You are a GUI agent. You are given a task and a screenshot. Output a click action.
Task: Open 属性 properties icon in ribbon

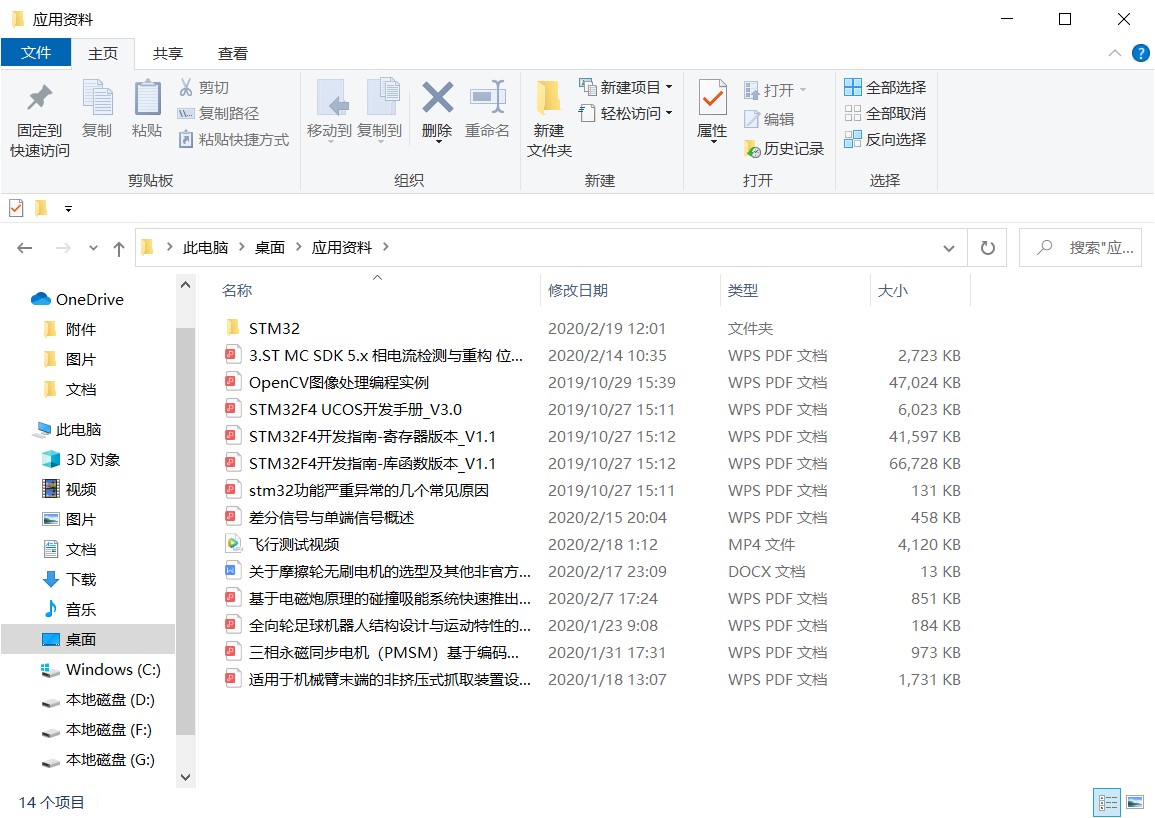click(x=712, y=98)
